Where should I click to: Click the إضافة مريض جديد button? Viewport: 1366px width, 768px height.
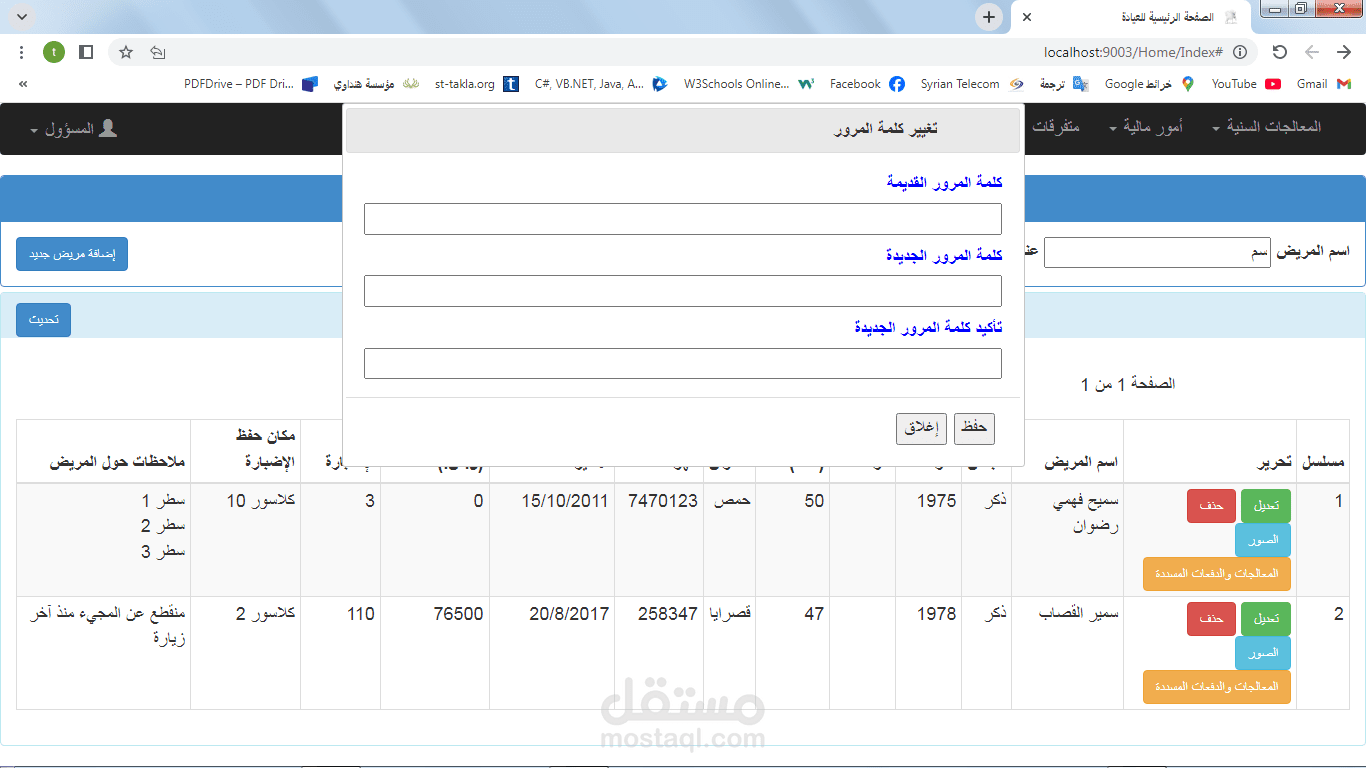(x=72, y=254)
